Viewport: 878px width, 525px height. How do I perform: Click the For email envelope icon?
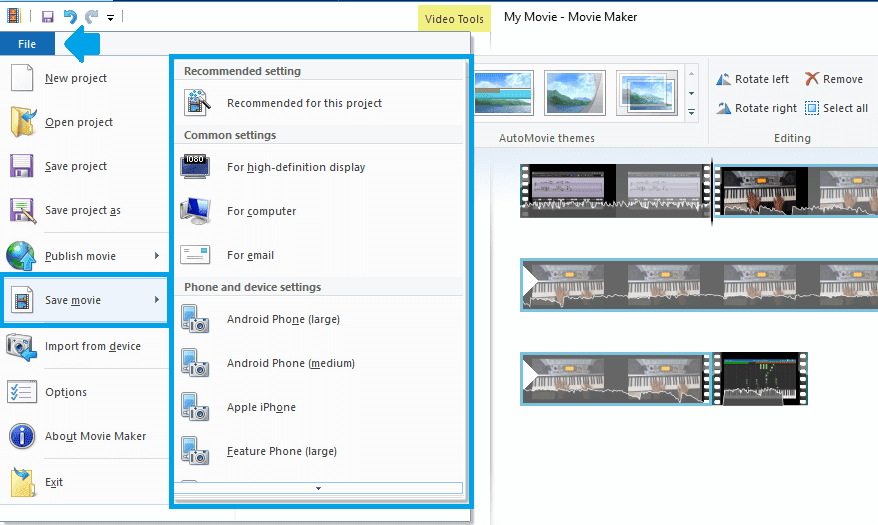[195, 255]
